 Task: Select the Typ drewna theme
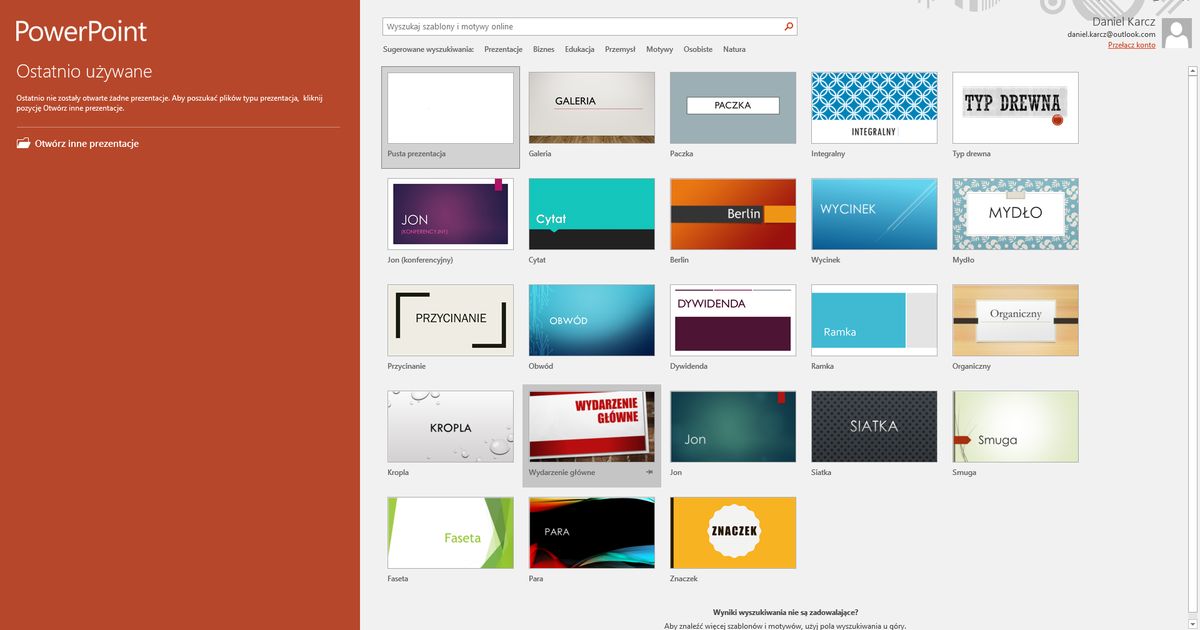(x=1015, y=107)
